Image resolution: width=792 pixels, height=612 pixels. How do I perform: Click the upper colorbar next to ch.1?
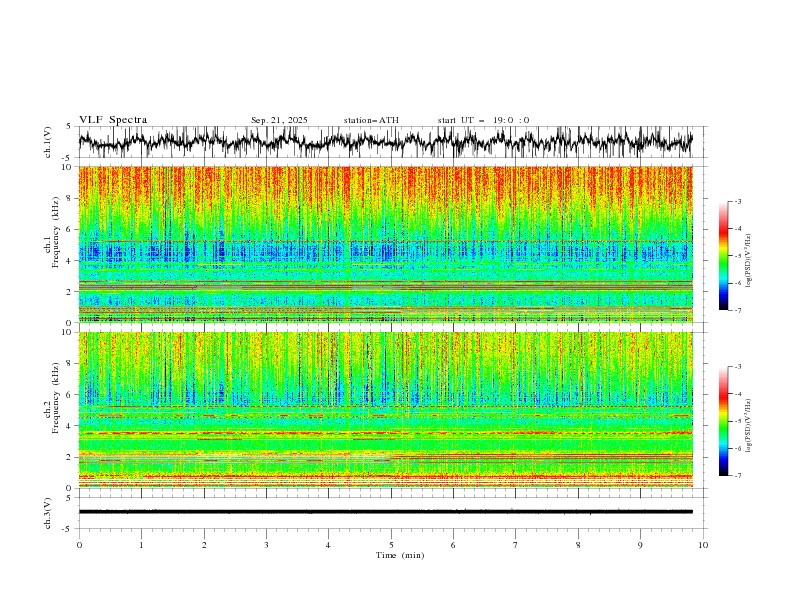pos(723,256)
